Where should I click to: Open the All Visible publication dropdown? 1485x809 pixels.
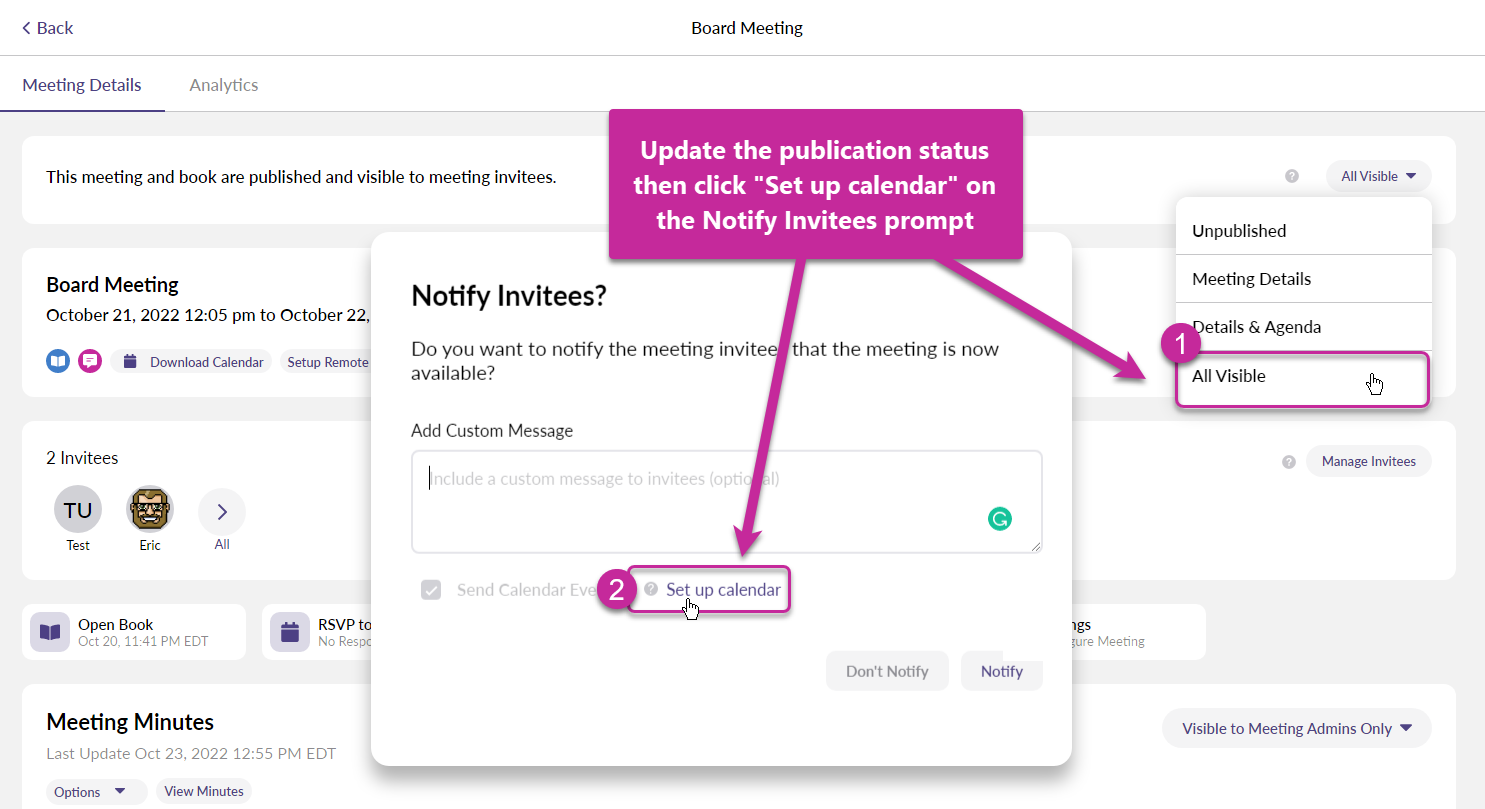coord(1378,176)
